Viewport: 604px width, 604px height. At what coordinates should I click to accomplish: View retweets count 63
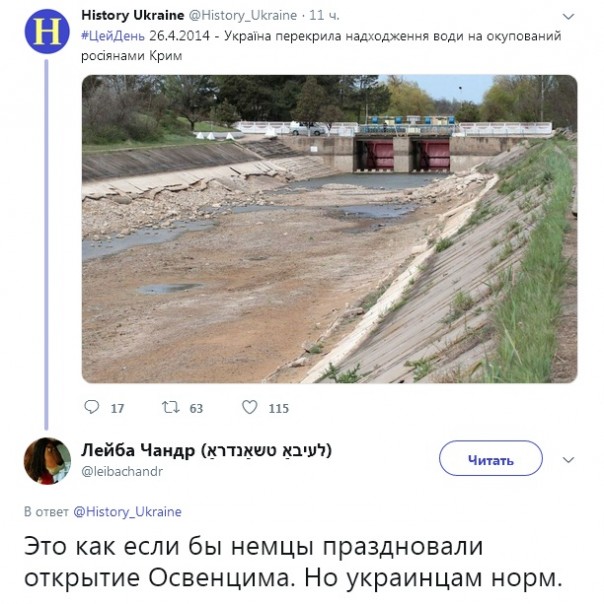click(196, 408)
